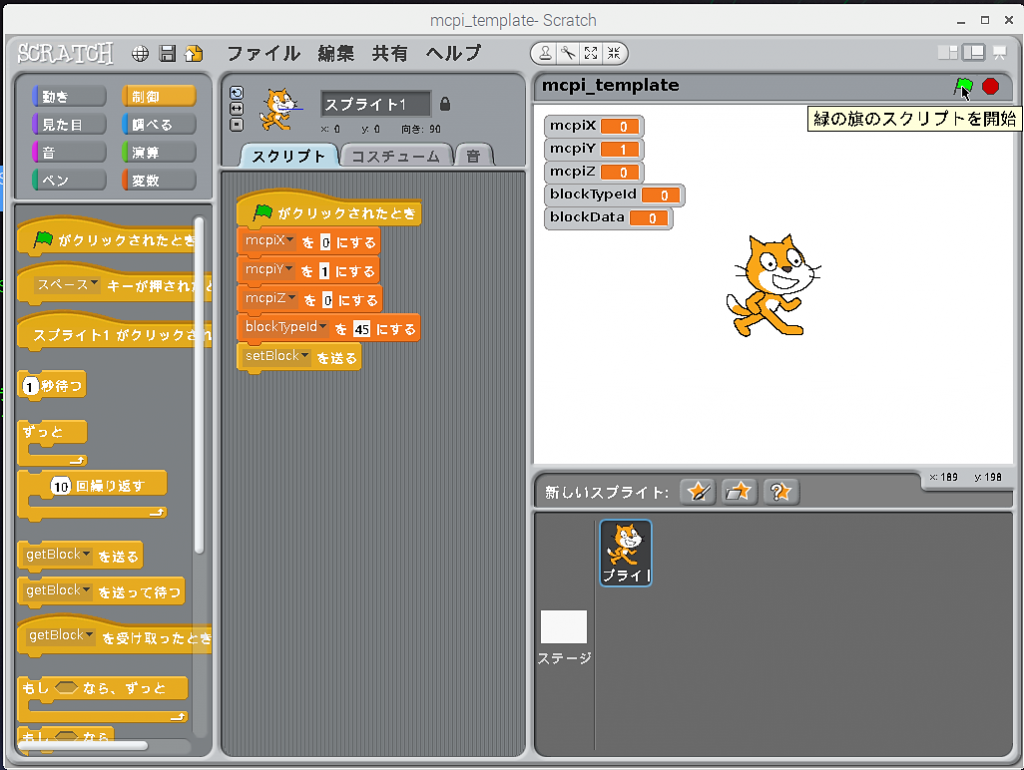
Task: Stop everything with the red stop sign
Action: (991, 86)
